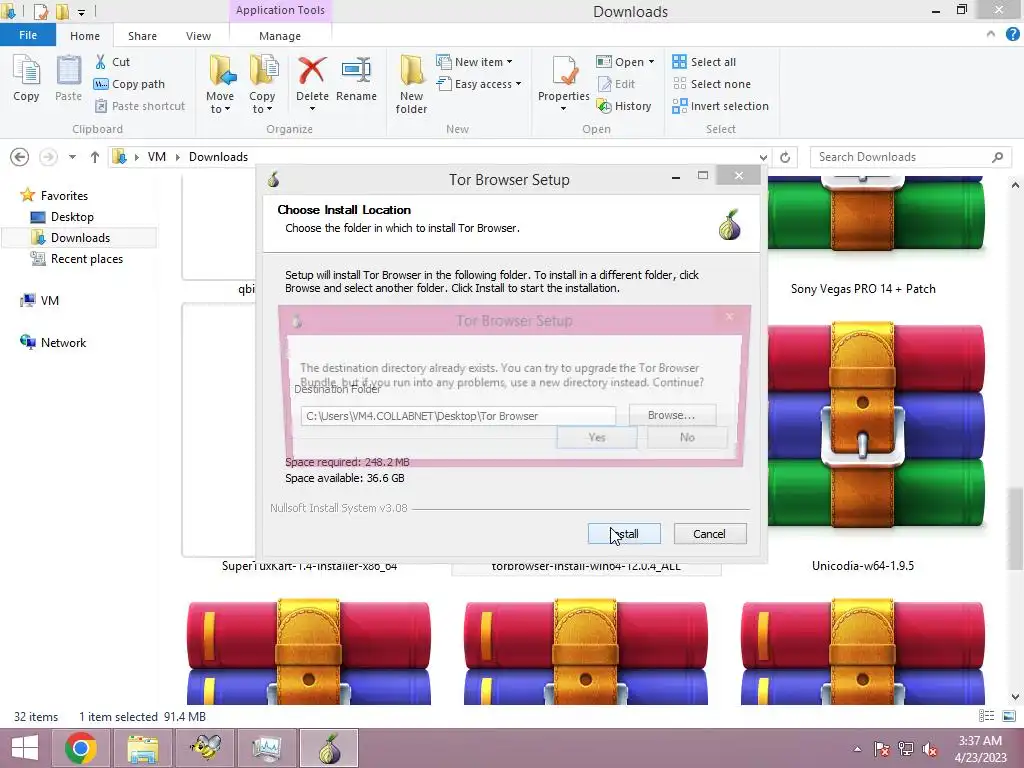
Task: Launch Chrome from the taskbar
Action: point(81,748)
